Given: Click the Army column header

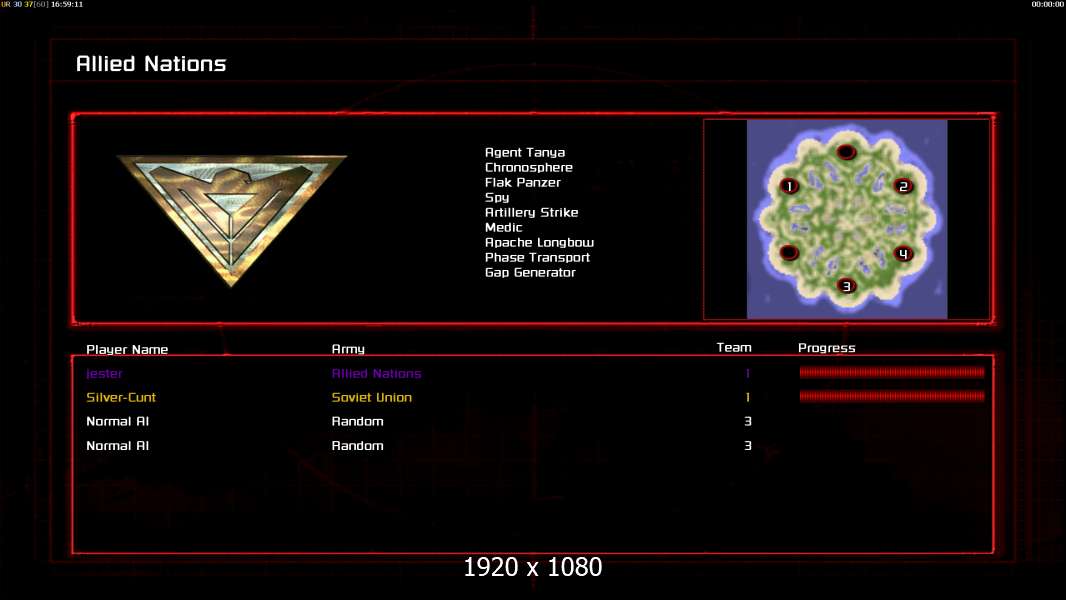Looking at the screenshot, I should click(x=347, y=349).
